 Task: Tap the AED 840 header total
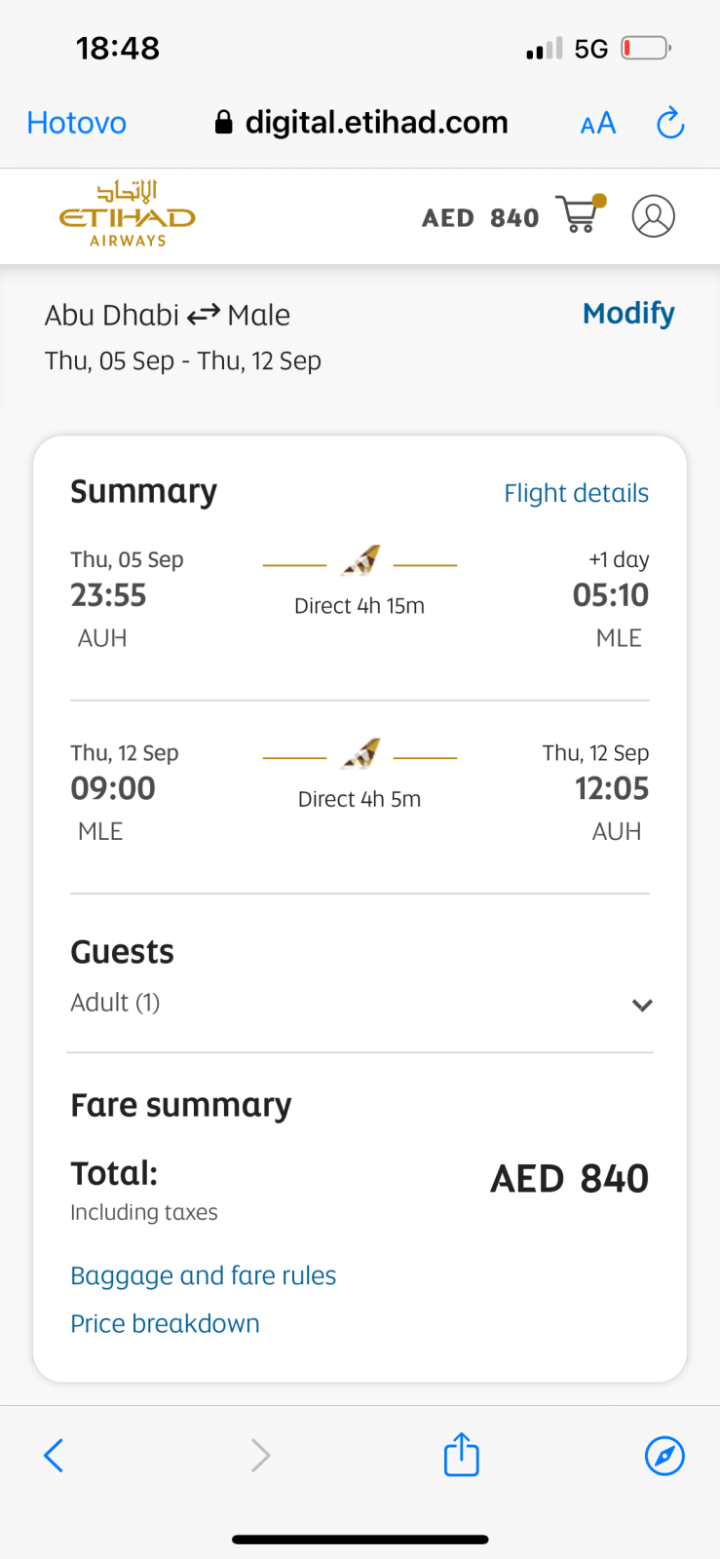coord(480,218)
